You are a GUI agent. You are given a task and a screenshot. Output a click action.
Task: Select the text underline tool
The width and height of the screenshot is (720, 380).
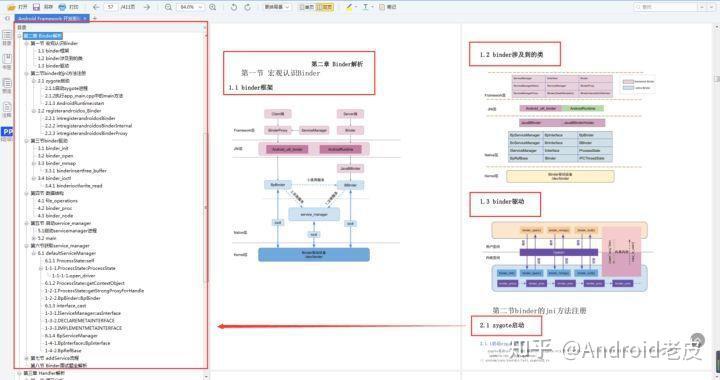366,7
